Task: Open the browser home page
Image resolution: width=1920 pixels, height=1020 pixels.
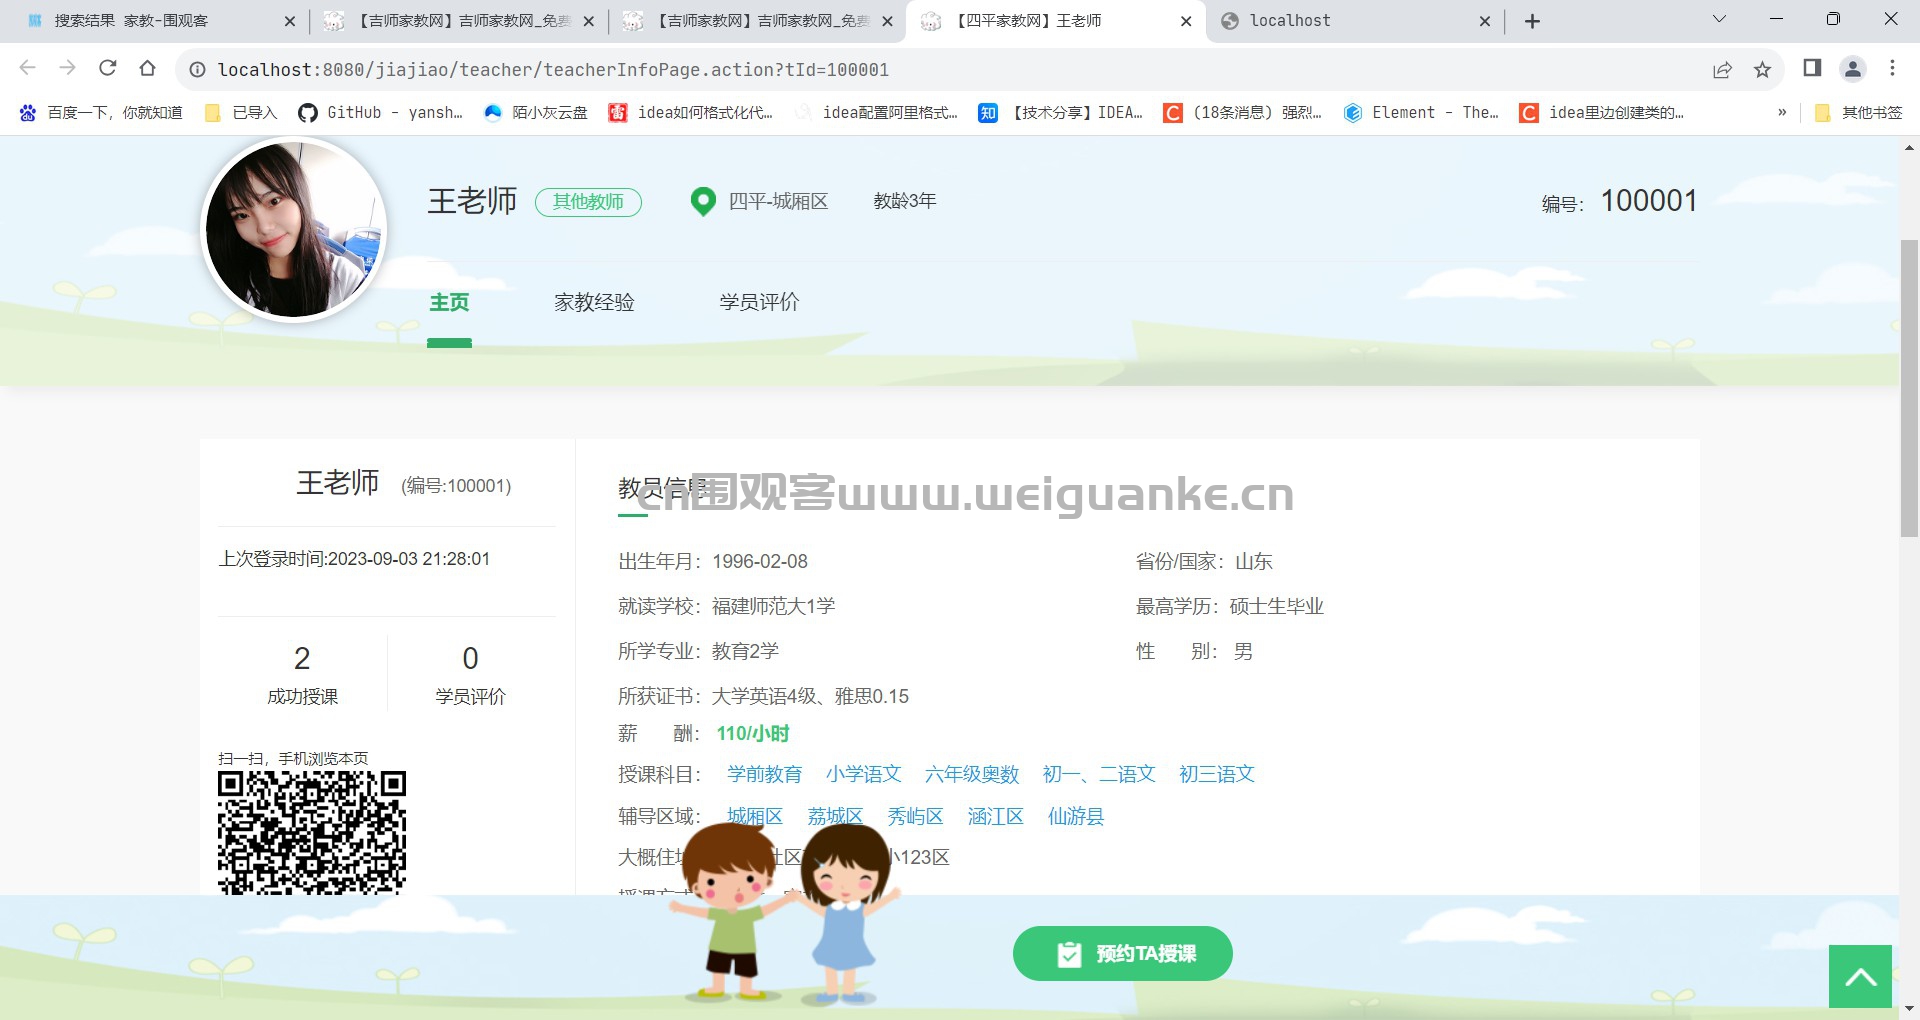Action: pos(148,68)
